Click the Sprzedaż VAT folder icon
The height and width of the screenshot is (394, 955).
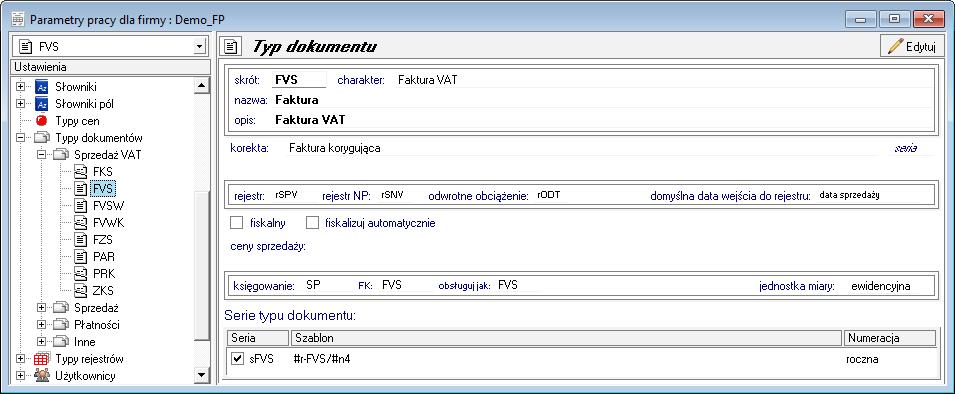click(62, 155)
